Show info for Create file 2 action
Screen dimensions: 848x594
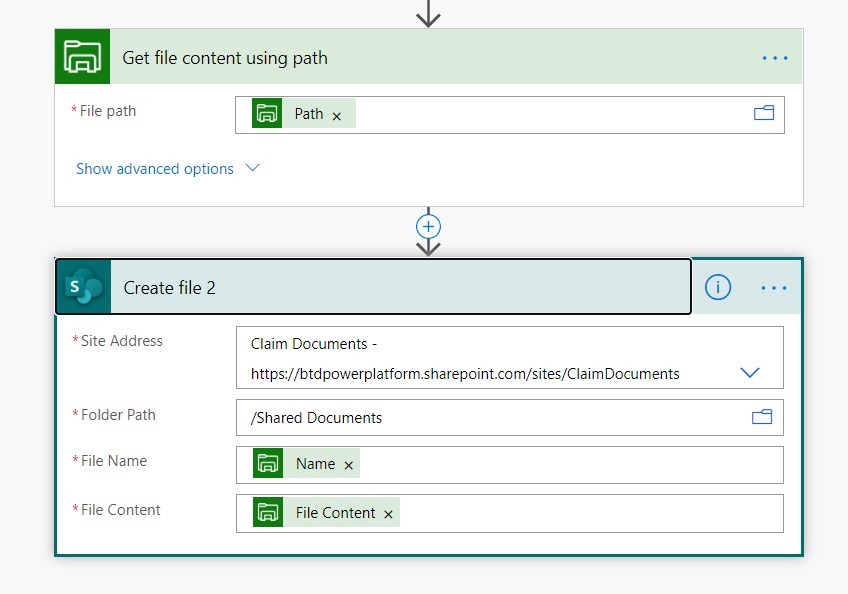[x=717, y=288]
